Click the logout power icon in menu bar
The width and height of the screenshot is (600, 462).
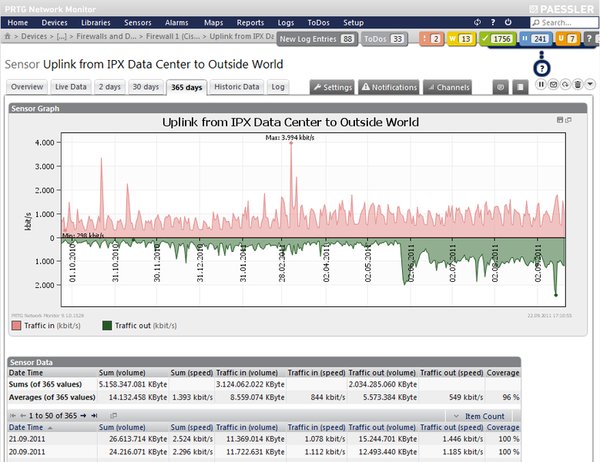pyautogui.click(x=506, y=21)
